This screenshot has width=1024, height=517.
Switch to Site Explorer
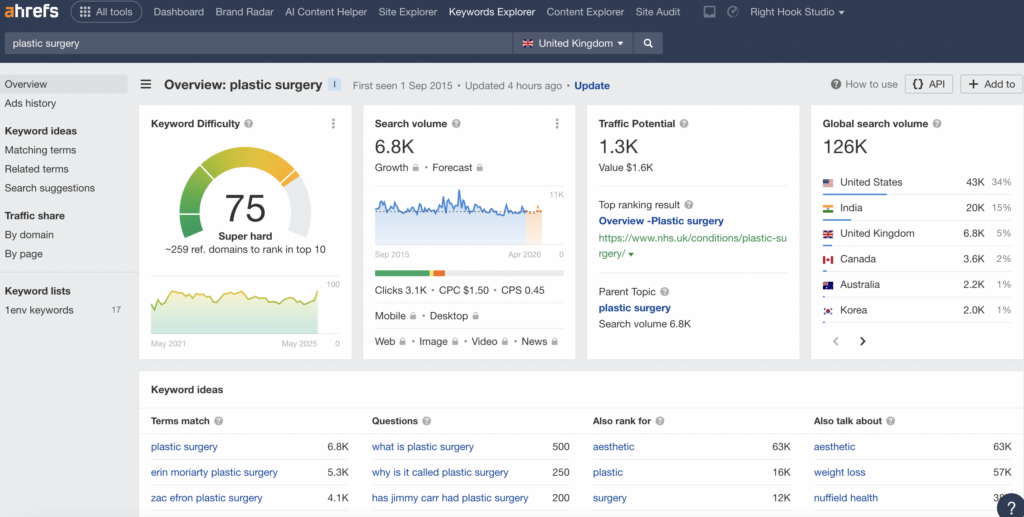click(408, 12)
